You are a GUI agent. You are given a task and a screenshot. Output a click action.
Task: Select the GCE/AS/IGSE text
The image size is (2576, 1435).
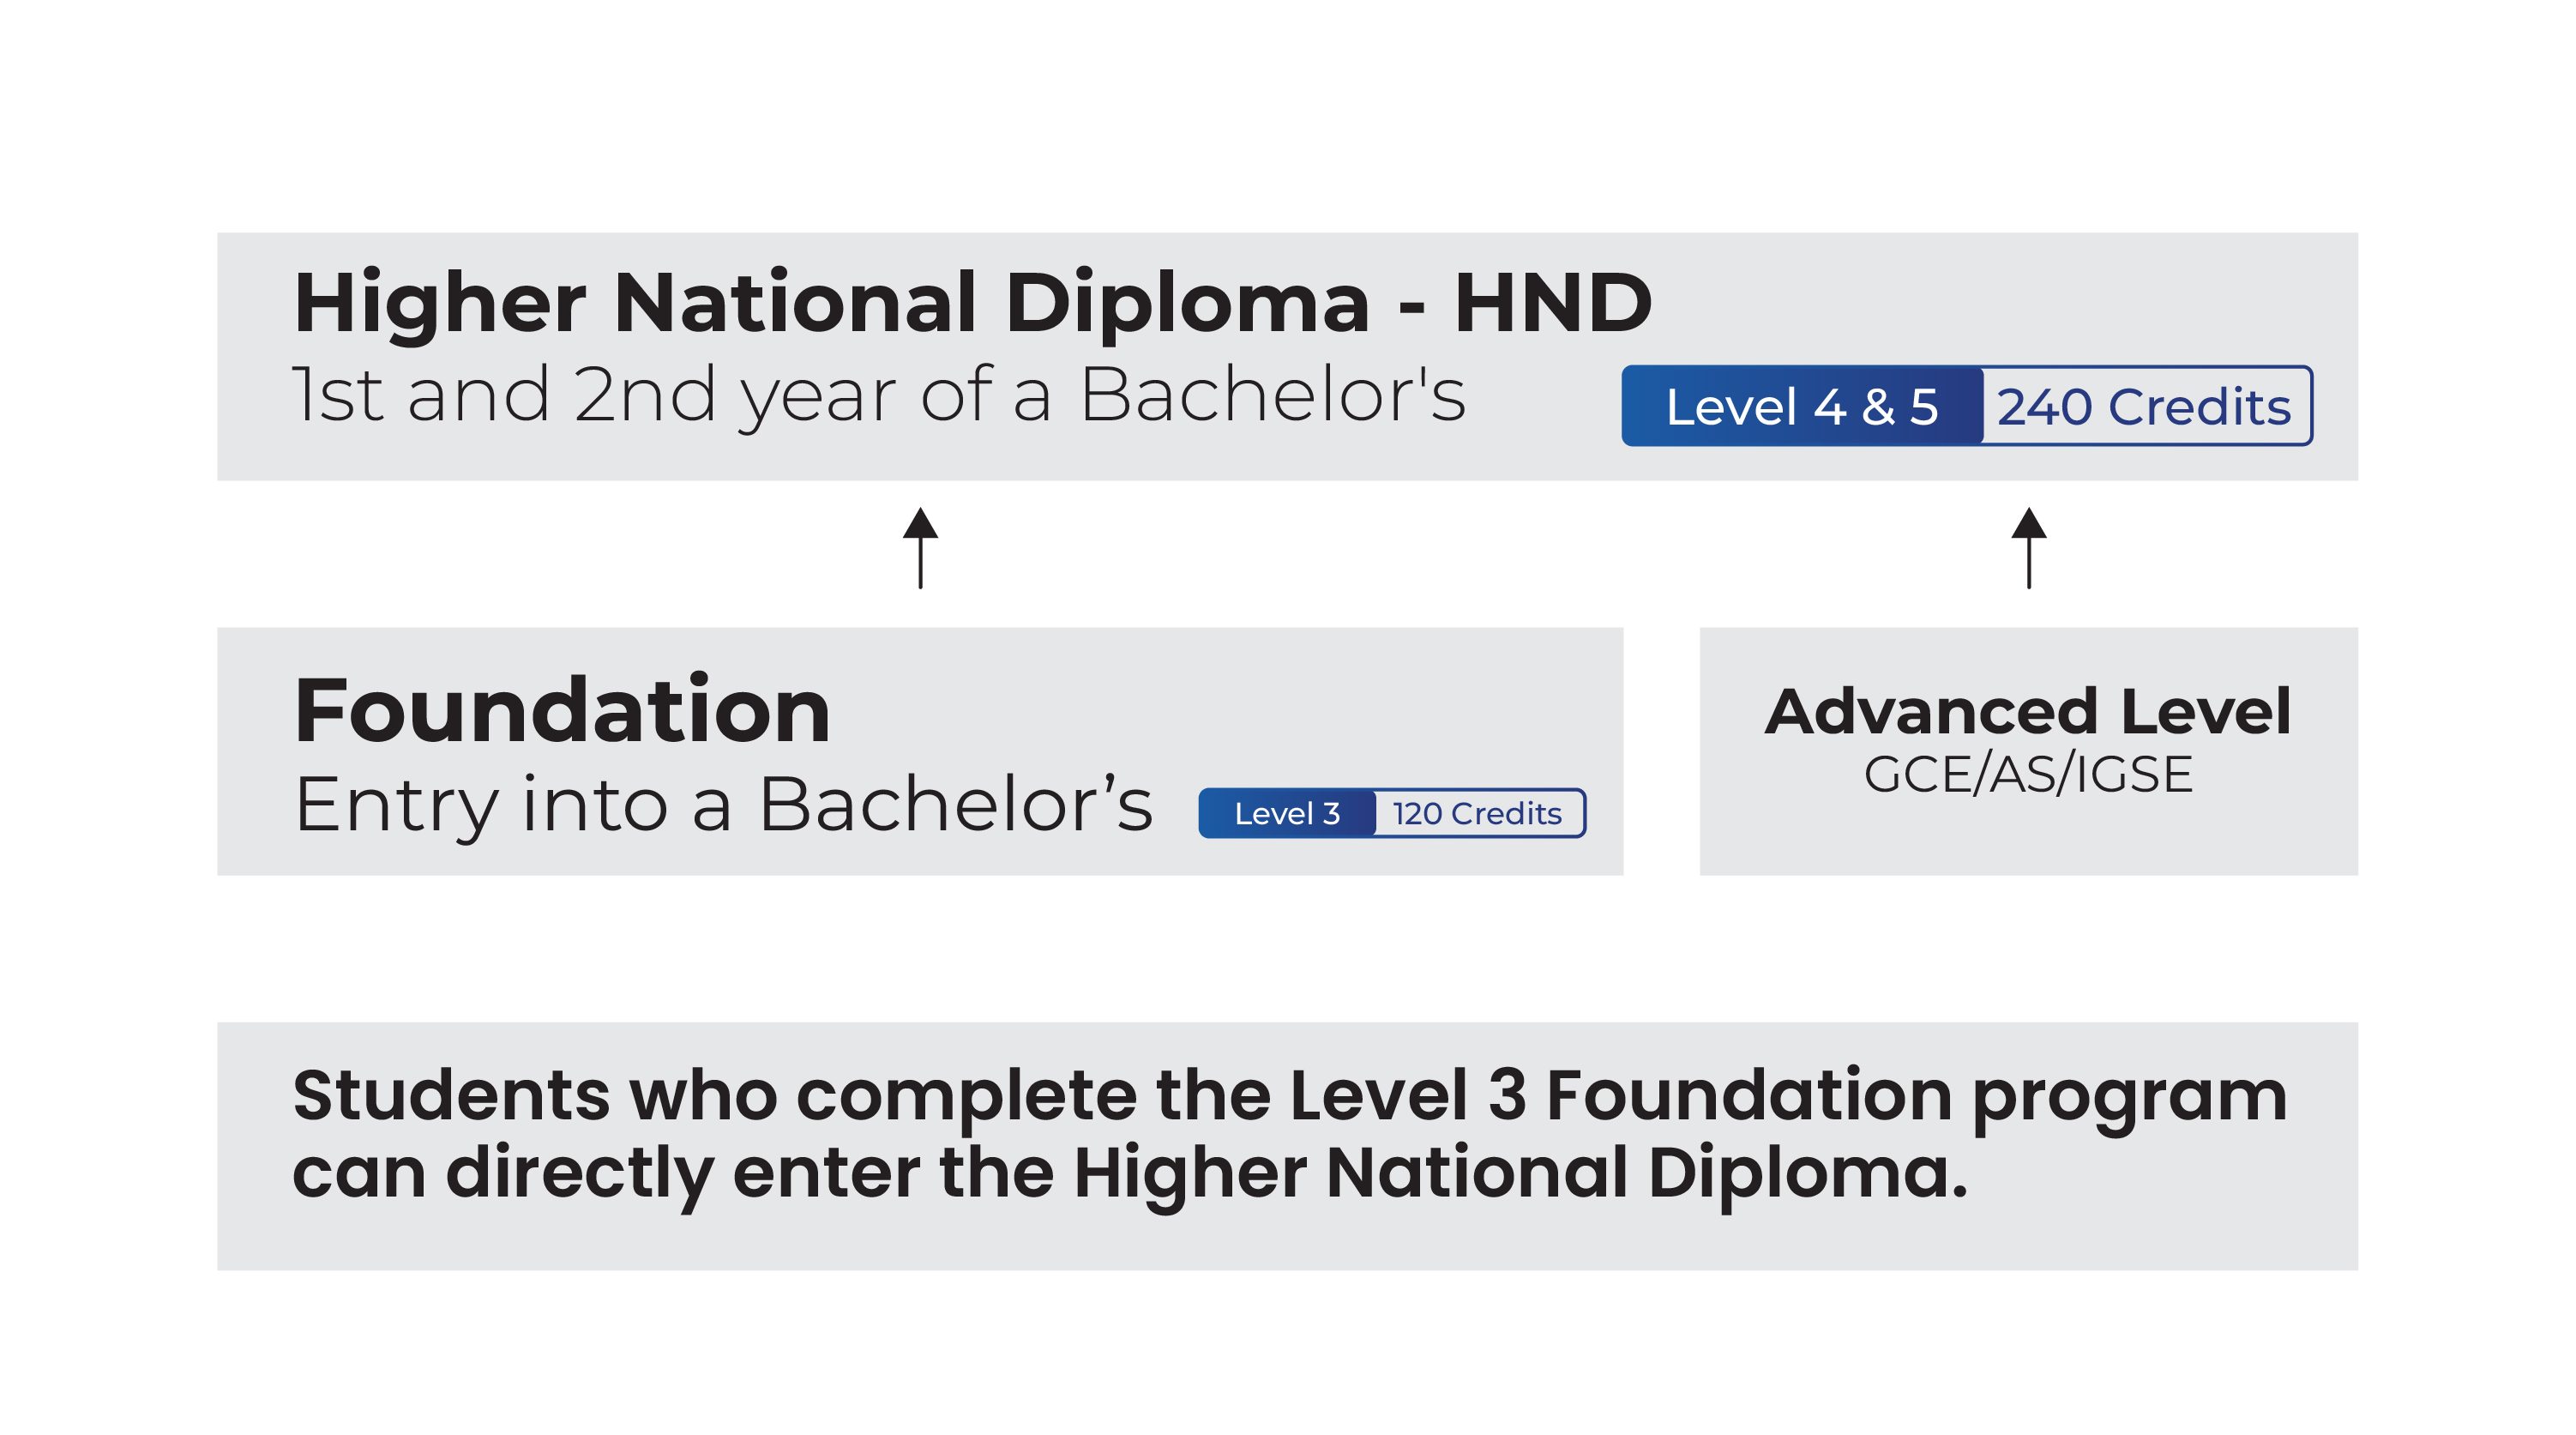pyautogui.click(x=2028, y=774)
